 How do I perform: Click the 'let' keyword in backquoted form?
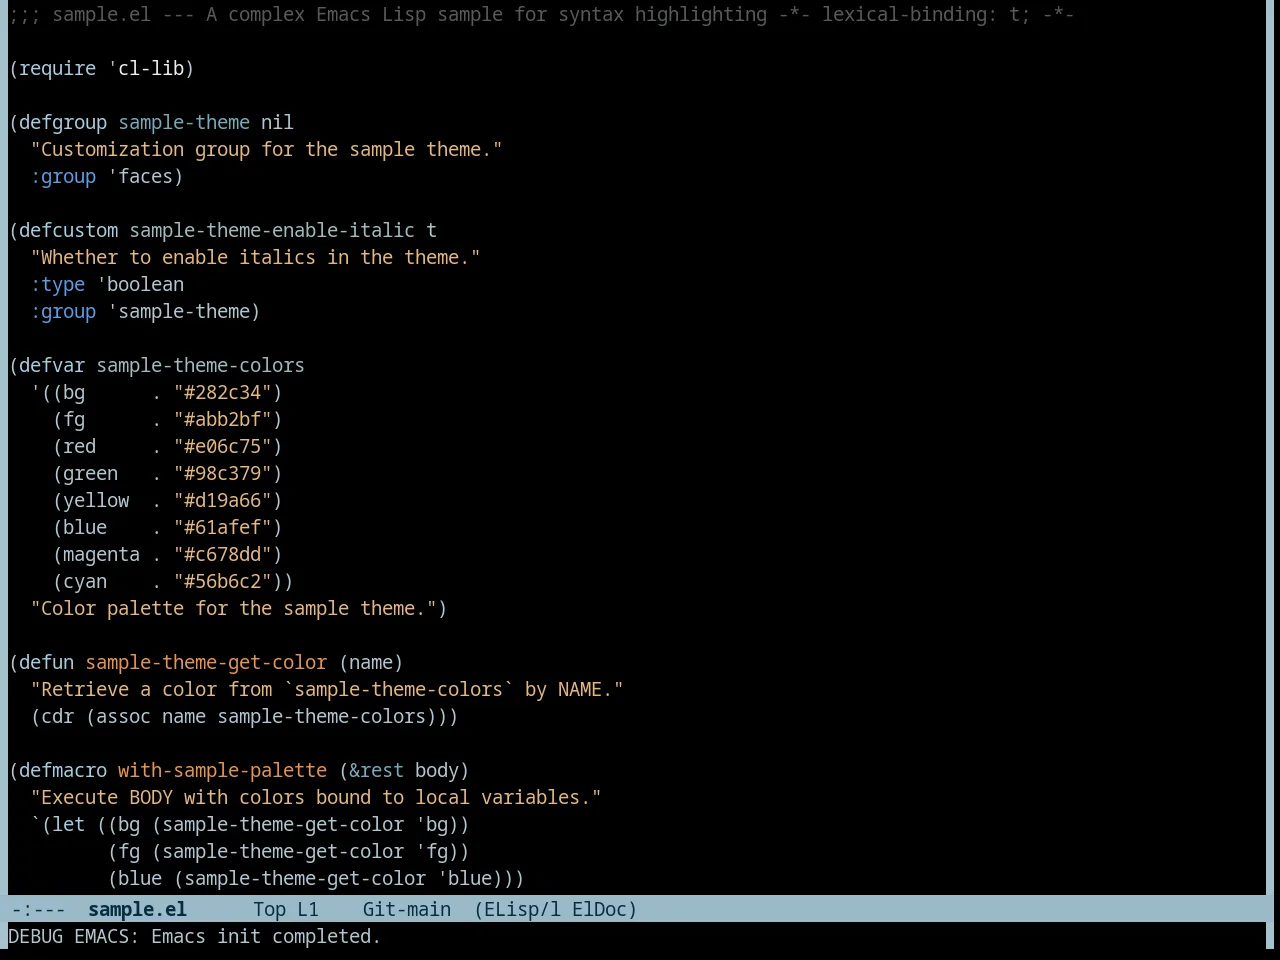[x=68, y=824]
